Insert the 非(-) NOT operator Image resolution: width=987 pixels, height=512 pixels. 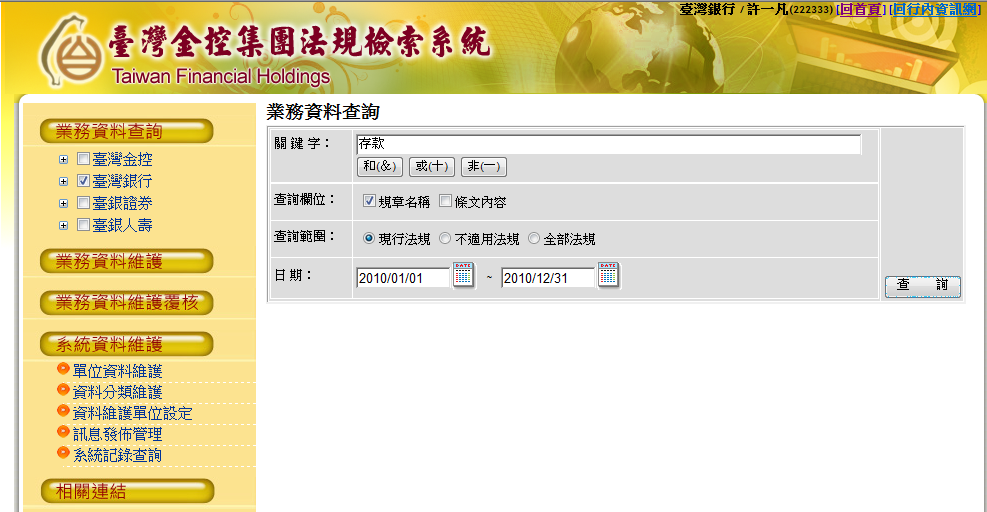(484, 166)
